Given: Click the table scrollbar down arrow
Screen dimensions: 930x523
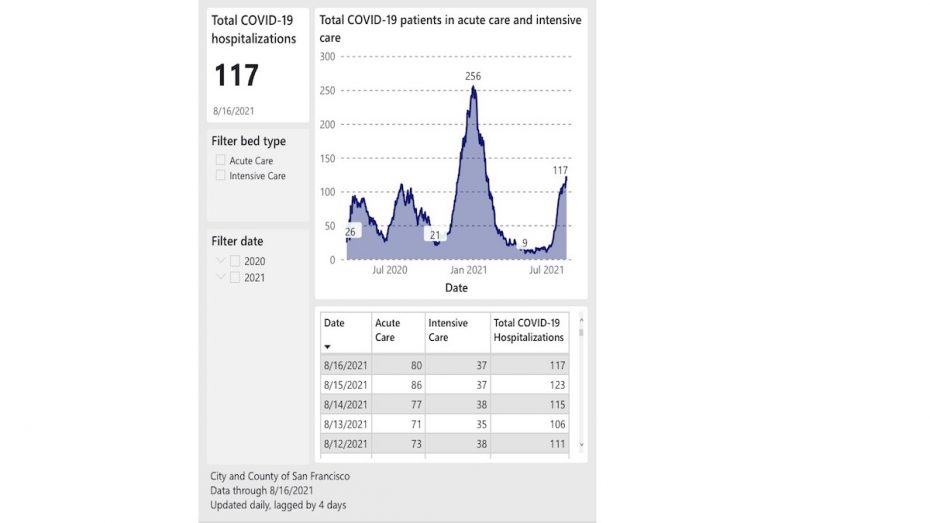Looking at the screenshot, I should point(580,445).
